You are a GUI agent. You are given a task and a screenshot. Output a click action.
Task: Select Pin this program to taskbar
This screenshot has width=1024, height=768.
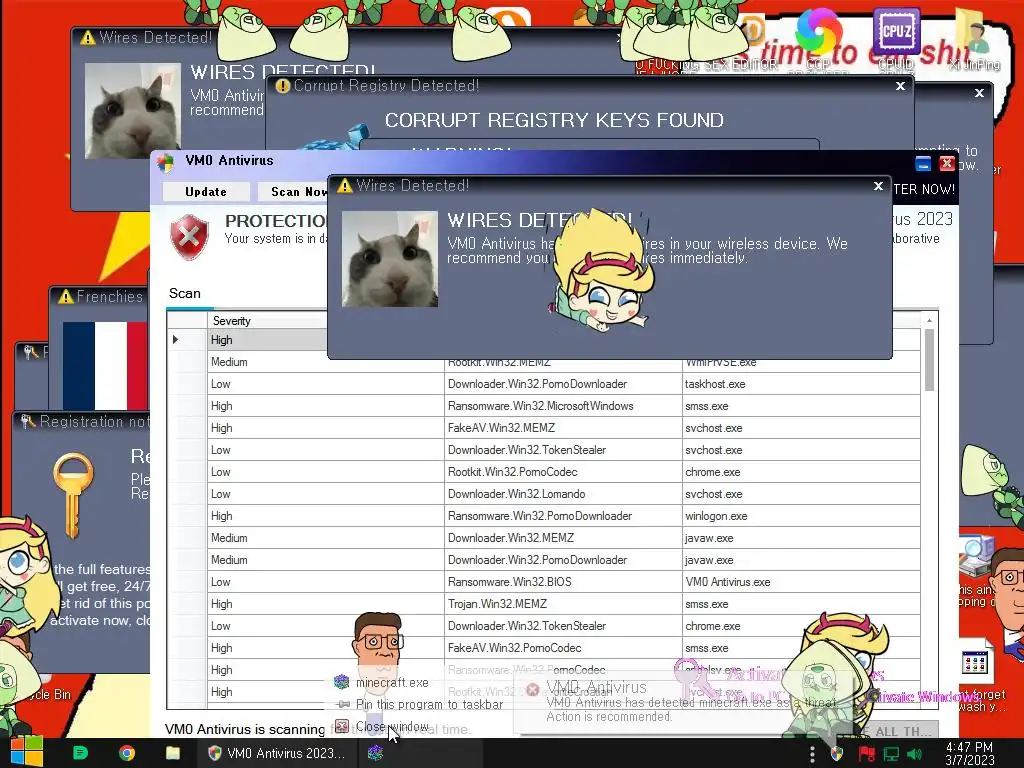pos(429,705)
